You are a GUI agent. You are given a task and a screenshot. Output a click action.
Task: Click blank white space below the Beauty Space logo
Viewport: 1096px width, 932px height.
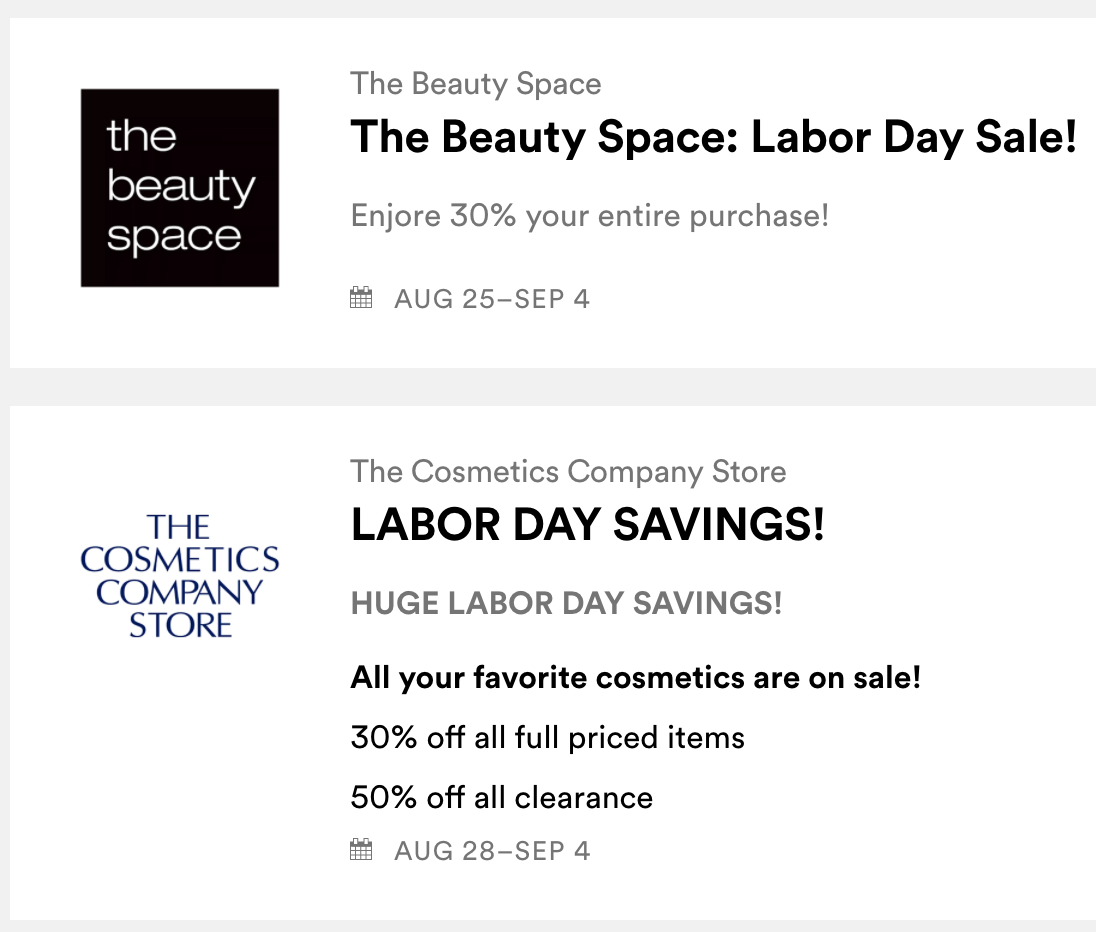180,328
